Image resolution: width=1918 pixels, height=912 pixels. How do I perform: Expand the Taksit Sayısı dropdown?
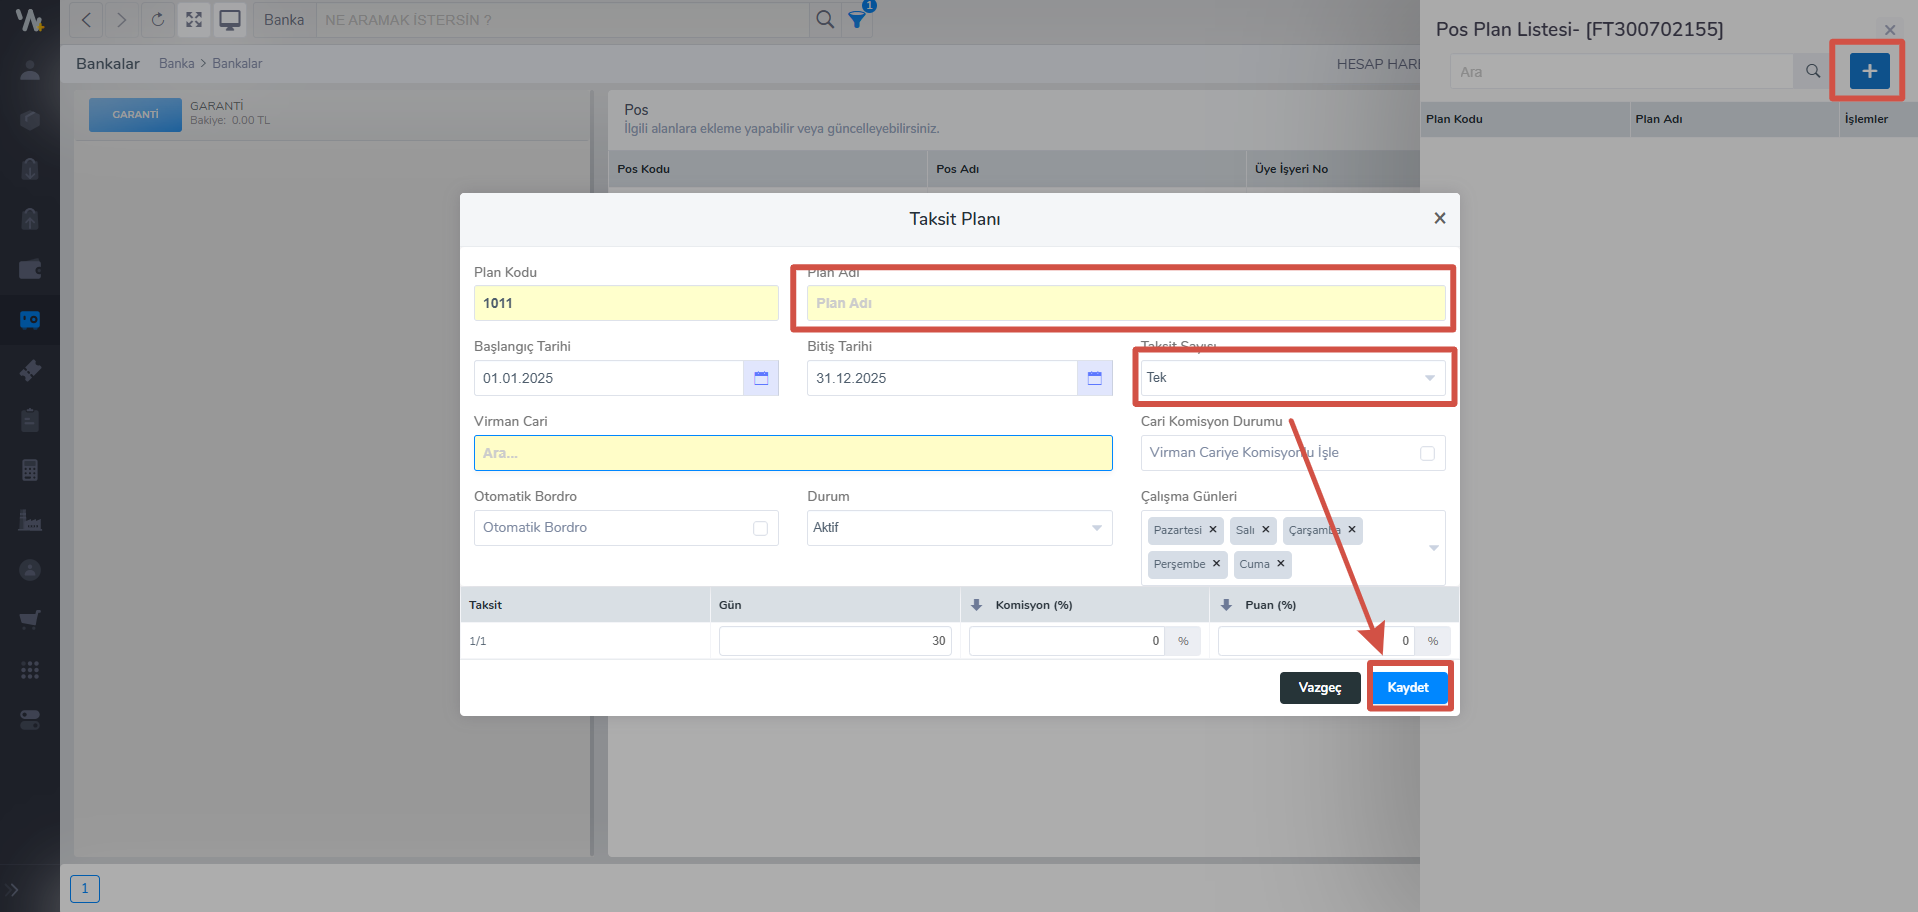pyautogui.click(x=1429, y=378)
